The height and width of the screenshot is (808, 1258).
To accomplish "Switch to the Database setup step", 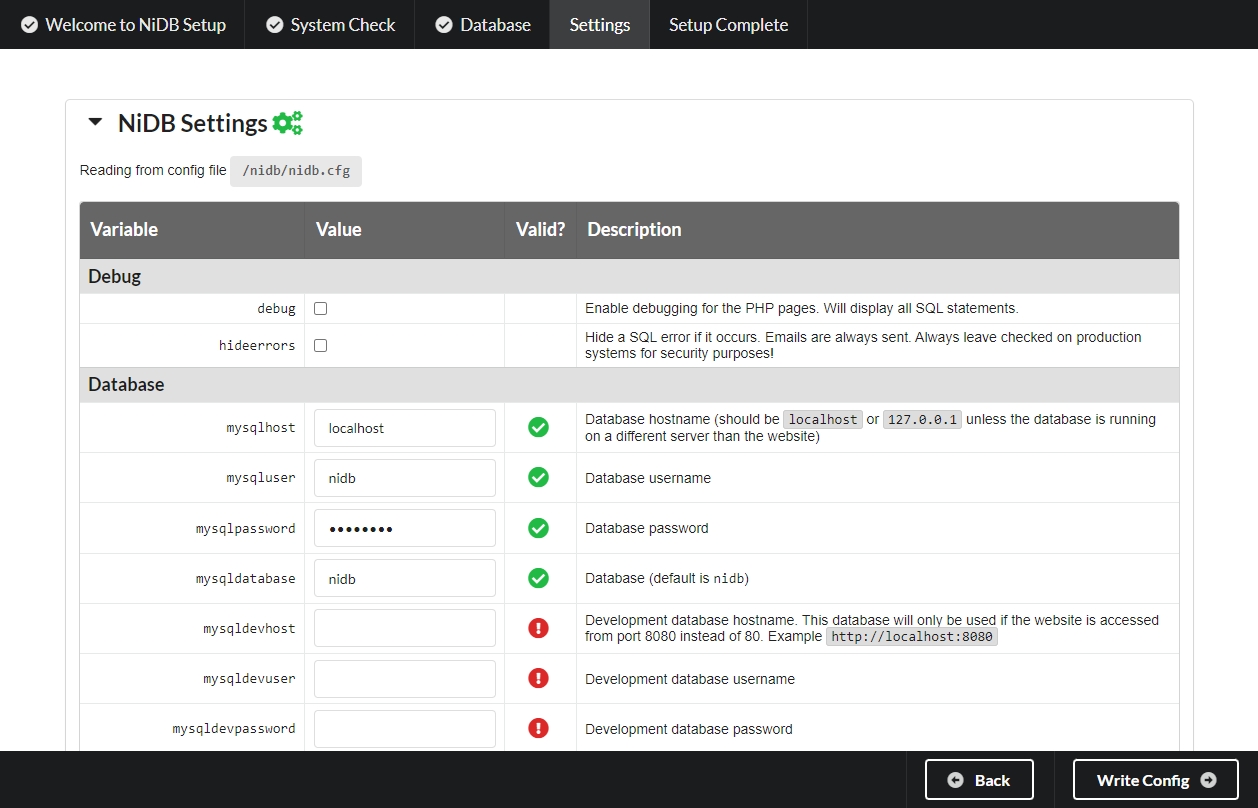I will point(483,25).
